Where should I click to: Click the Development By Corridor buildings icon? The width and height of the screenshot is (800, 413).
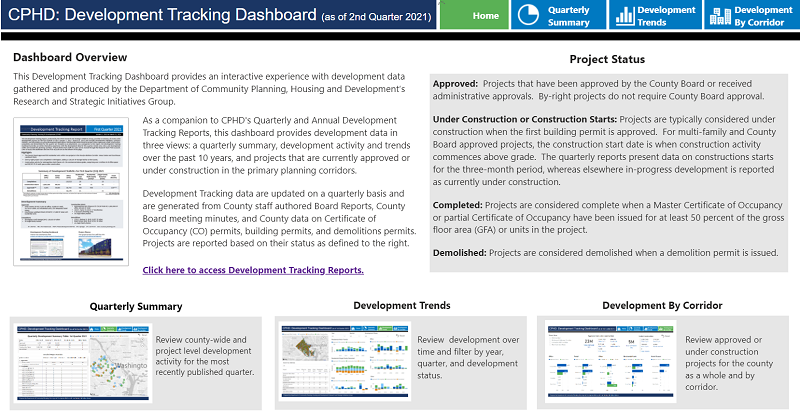point(720,16)
